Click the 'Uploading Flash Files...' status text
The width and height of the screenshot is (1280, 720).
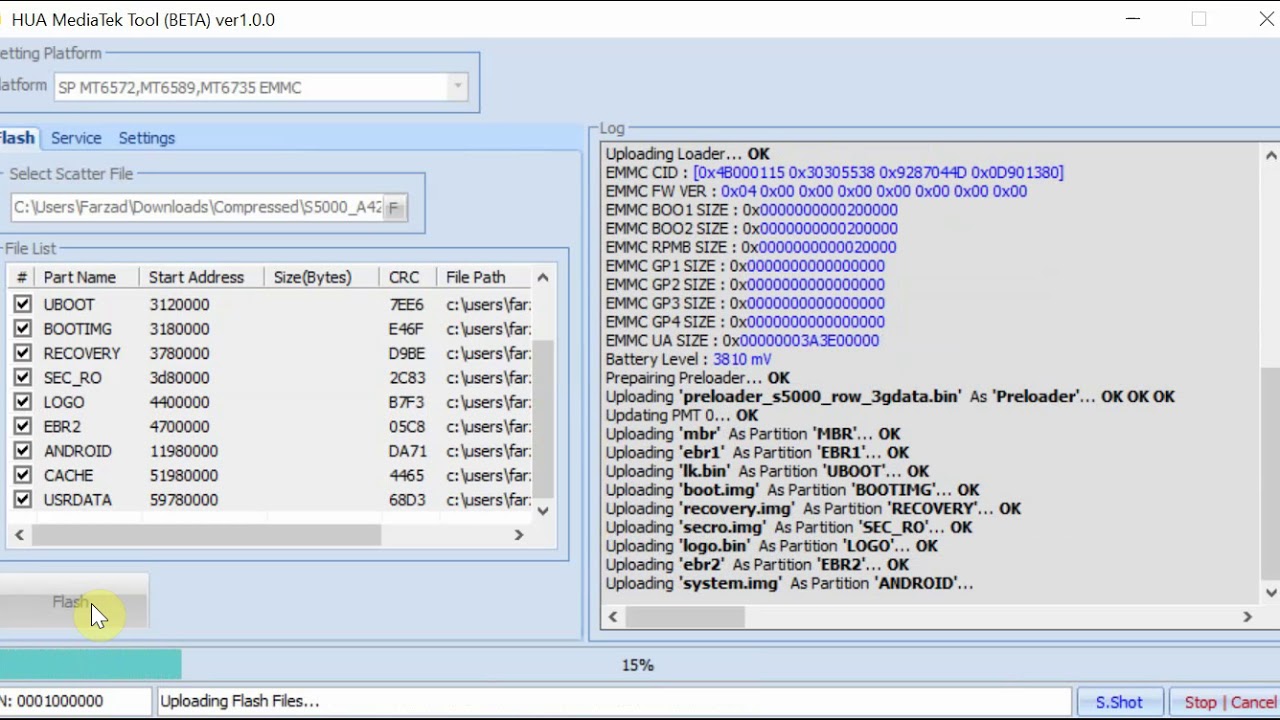240,702
